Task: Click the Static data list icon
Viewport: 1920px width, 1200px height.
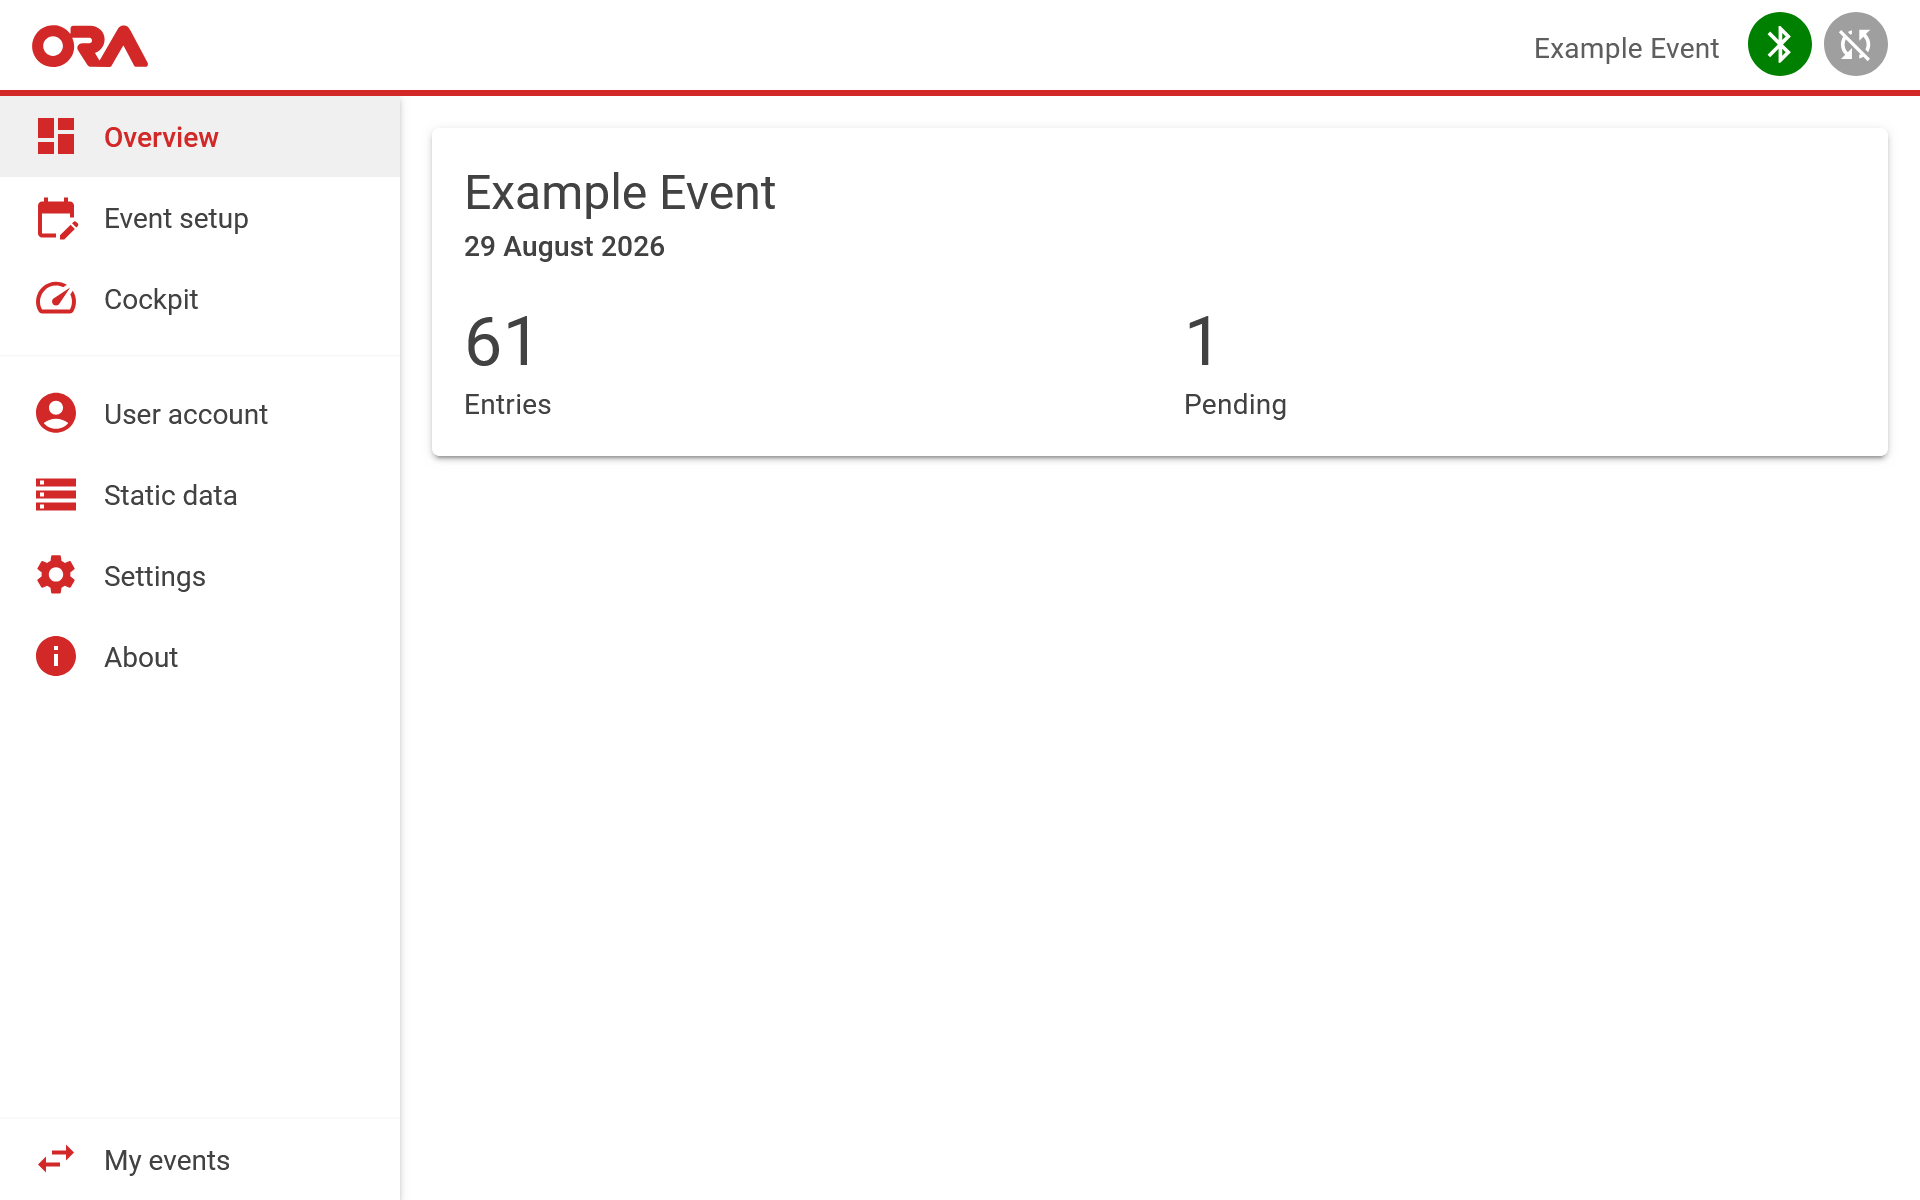Action: click(x=56, y=494)
